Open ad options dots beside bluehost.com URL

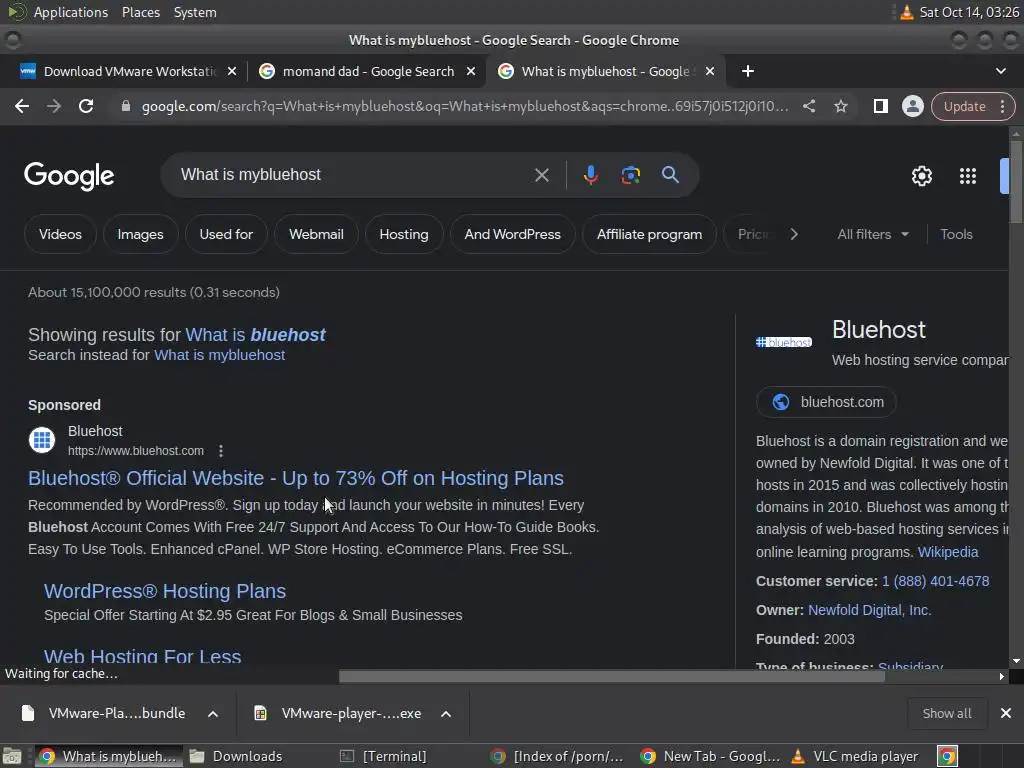click(x=221, y=451)
